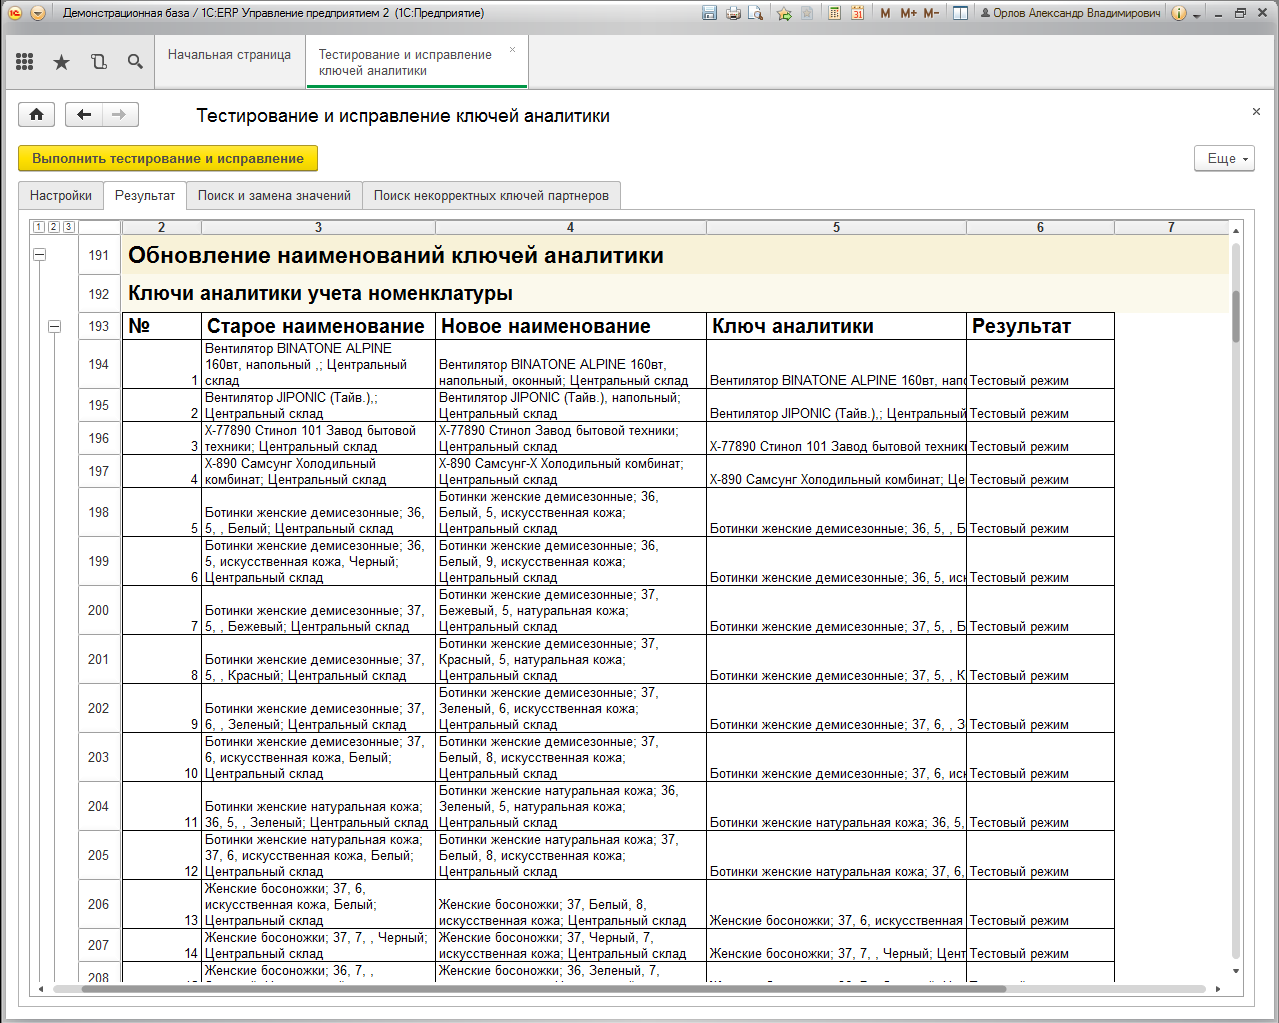
Task: Click Выполнить тестирование и исправление button
Action: coord(168,158)
